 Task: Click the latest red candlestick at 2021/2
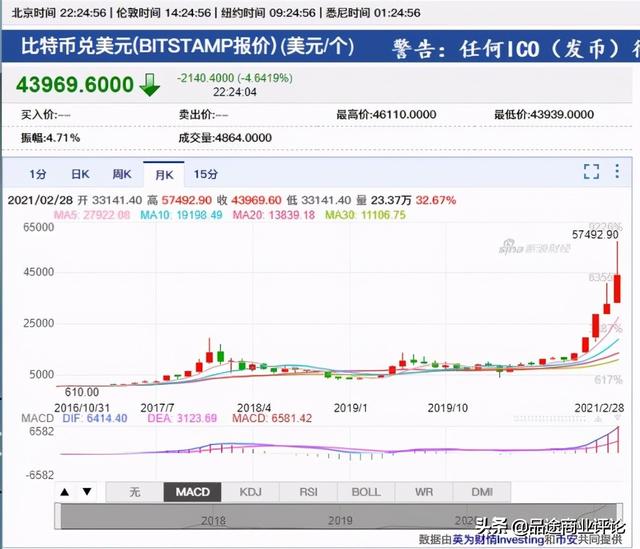click(617, 289)
